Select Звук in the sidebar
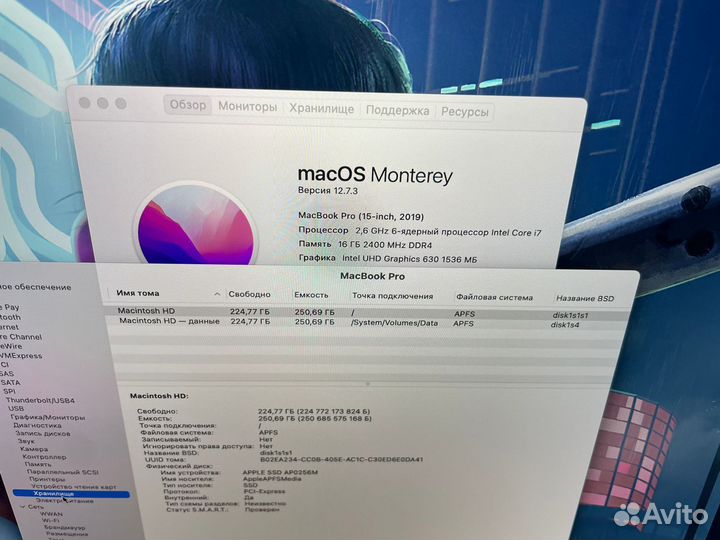This screenshot has height=540, width=720. pyautogui.click(x=26, y=441)
